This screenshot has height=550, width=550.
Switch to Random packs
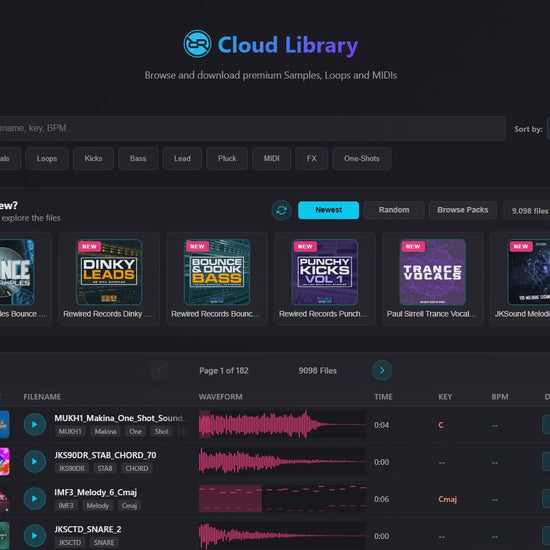point(394,210)
